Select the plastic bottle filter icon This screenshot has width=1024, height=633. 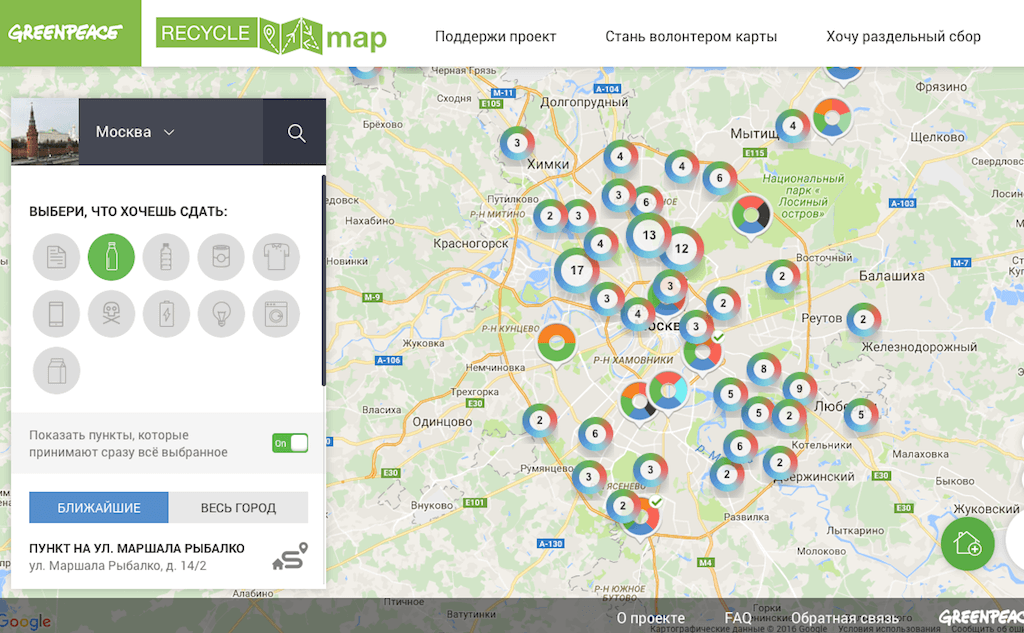[166, 257]
